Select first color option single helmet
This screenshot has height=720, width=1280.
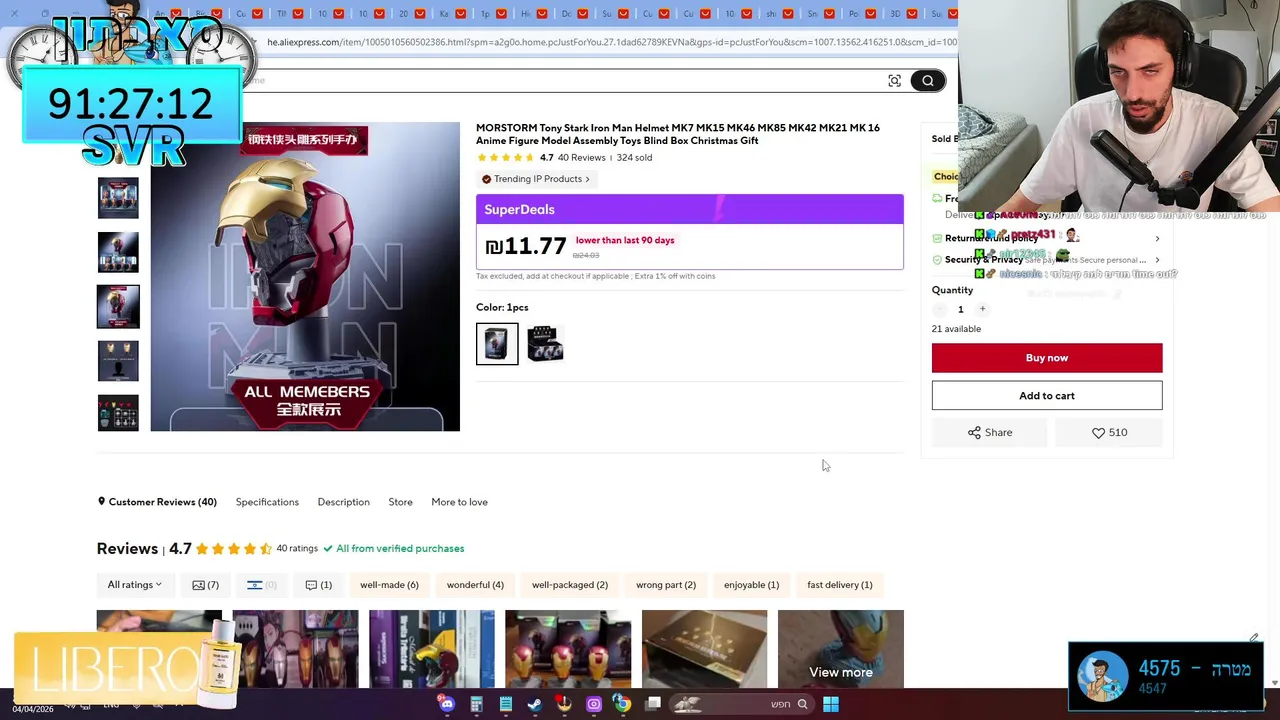497,344
